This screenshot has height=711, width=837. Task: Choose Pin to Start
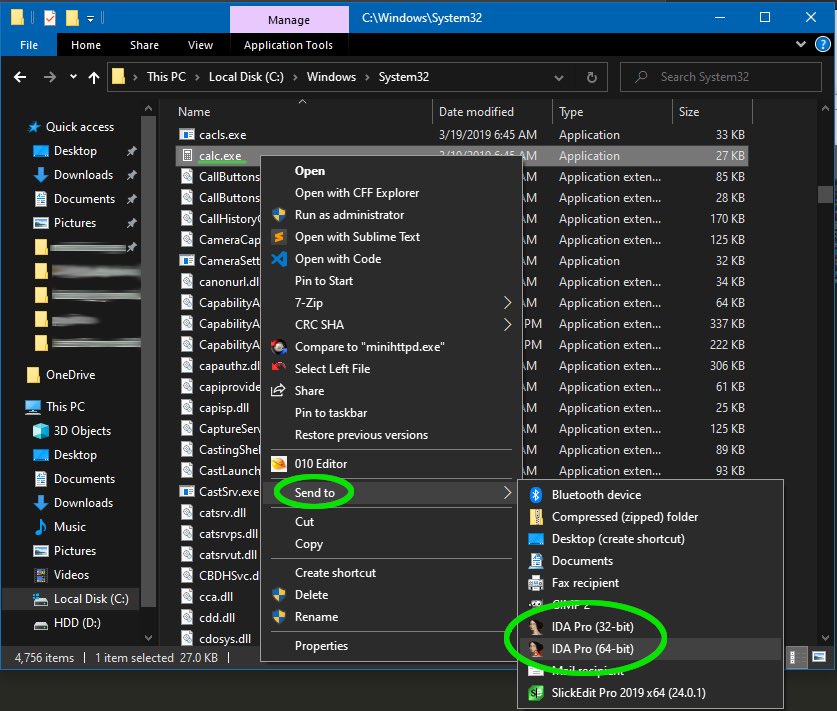324,281
